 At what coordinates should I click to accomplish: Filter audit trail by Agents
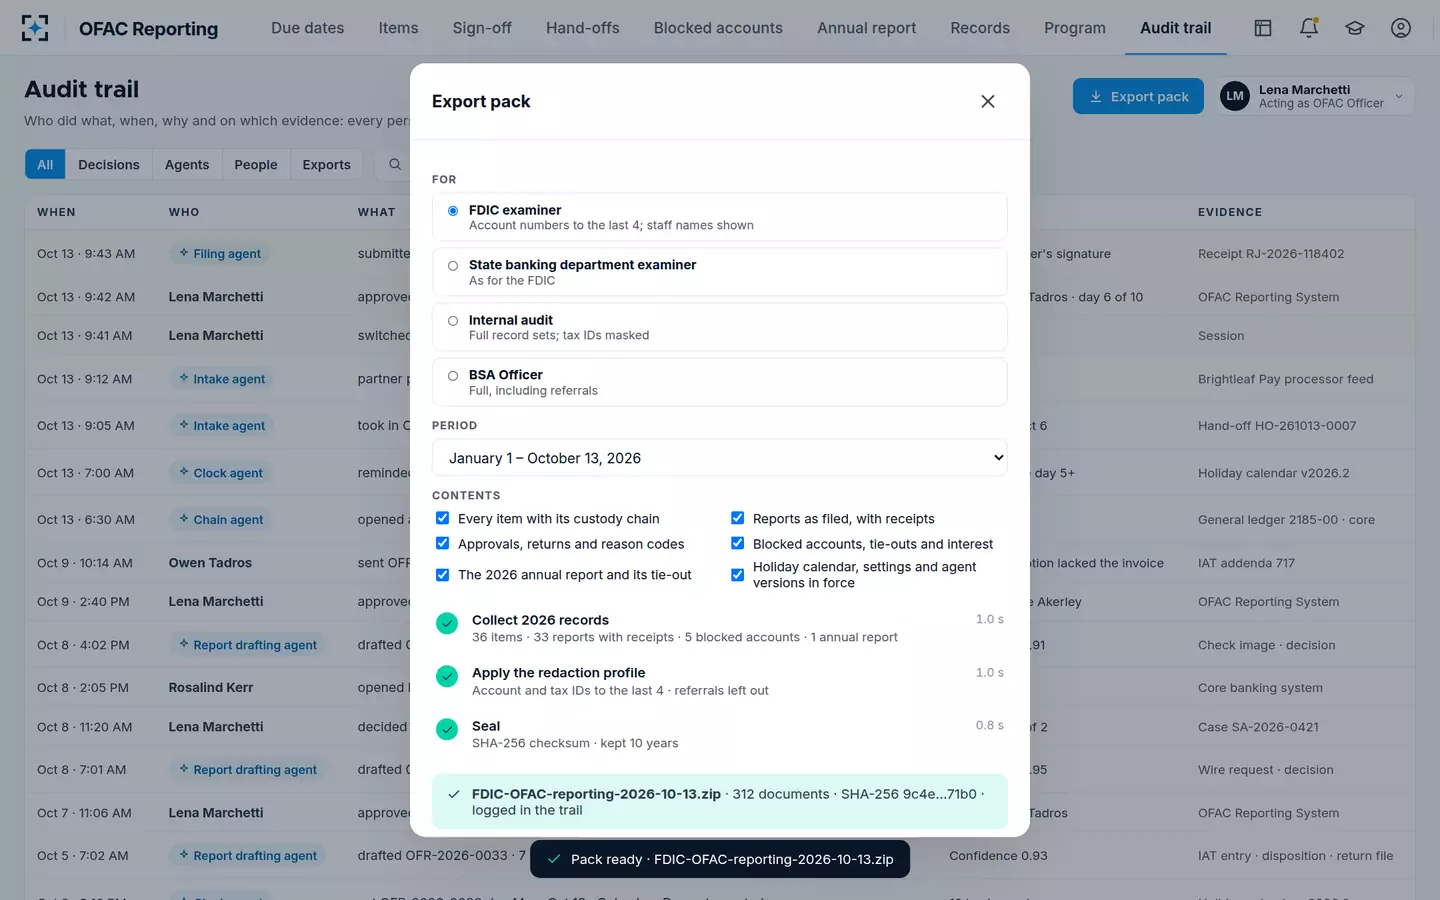tap(187, 164)
